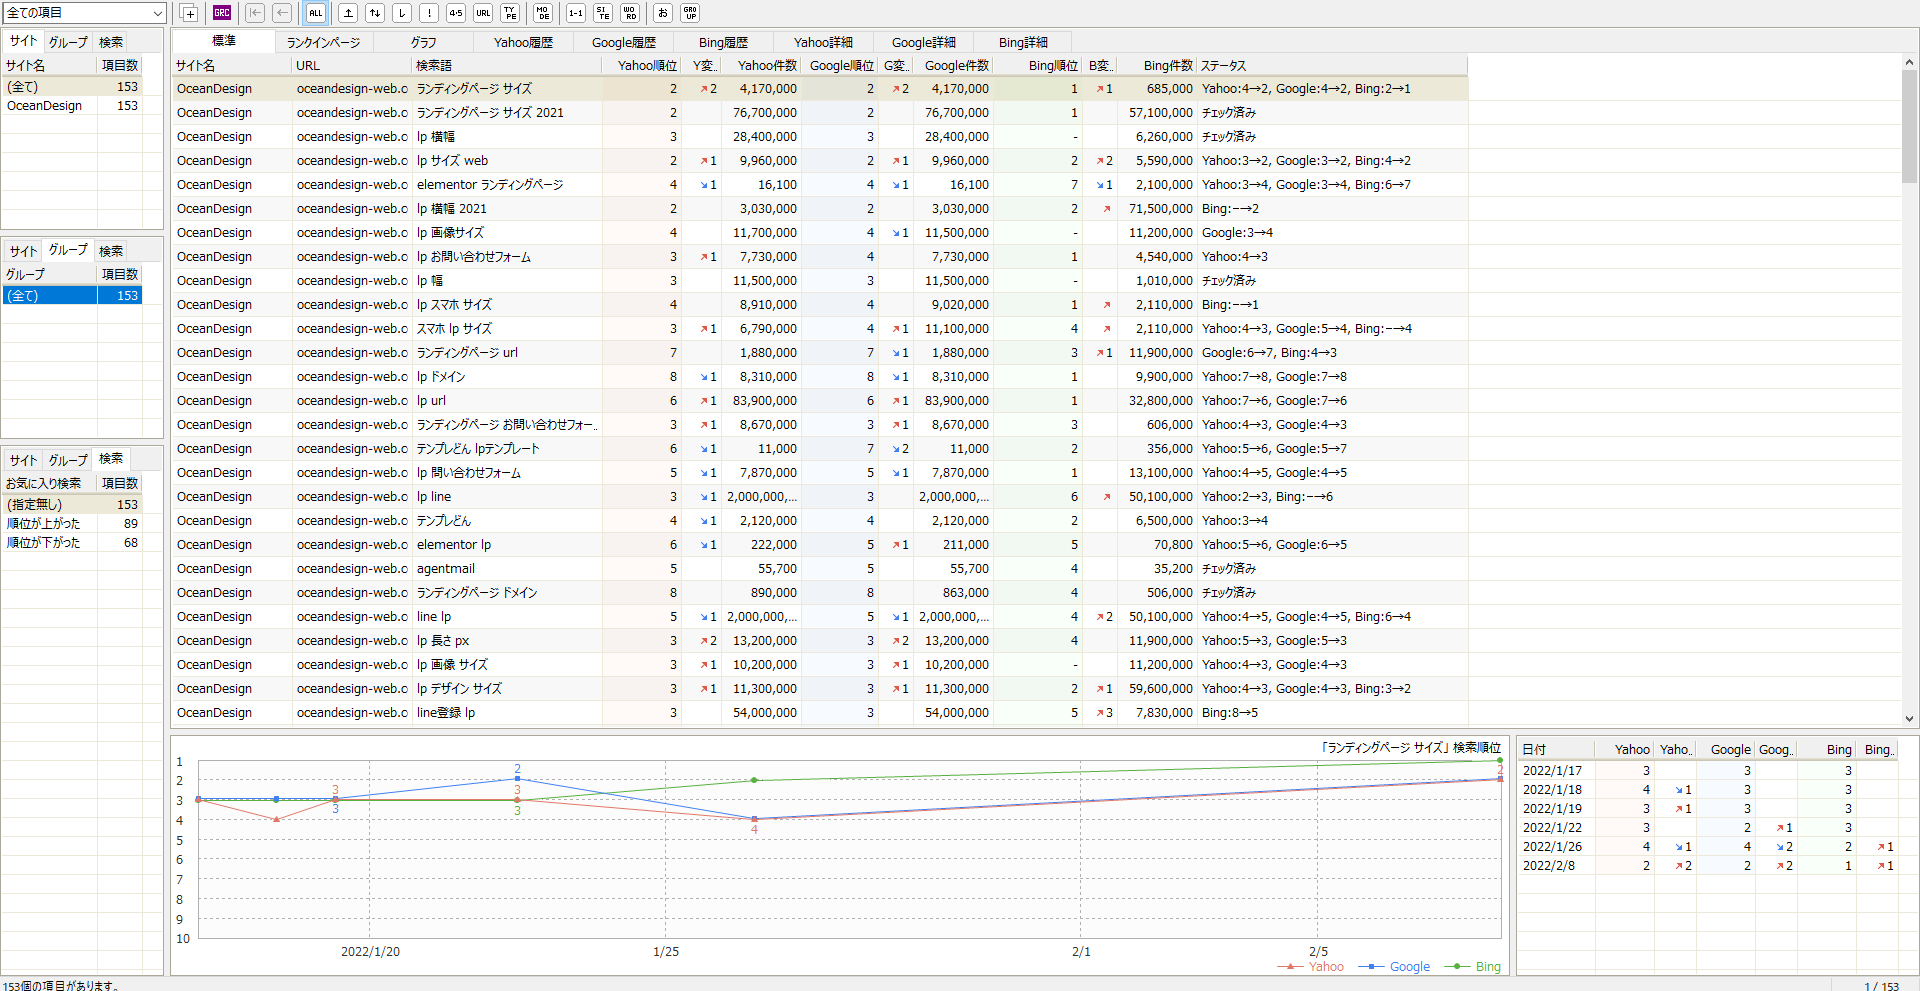1920x991 pixels.
Task: Click the up-down arrows filter icon
Action: [375, 13]
